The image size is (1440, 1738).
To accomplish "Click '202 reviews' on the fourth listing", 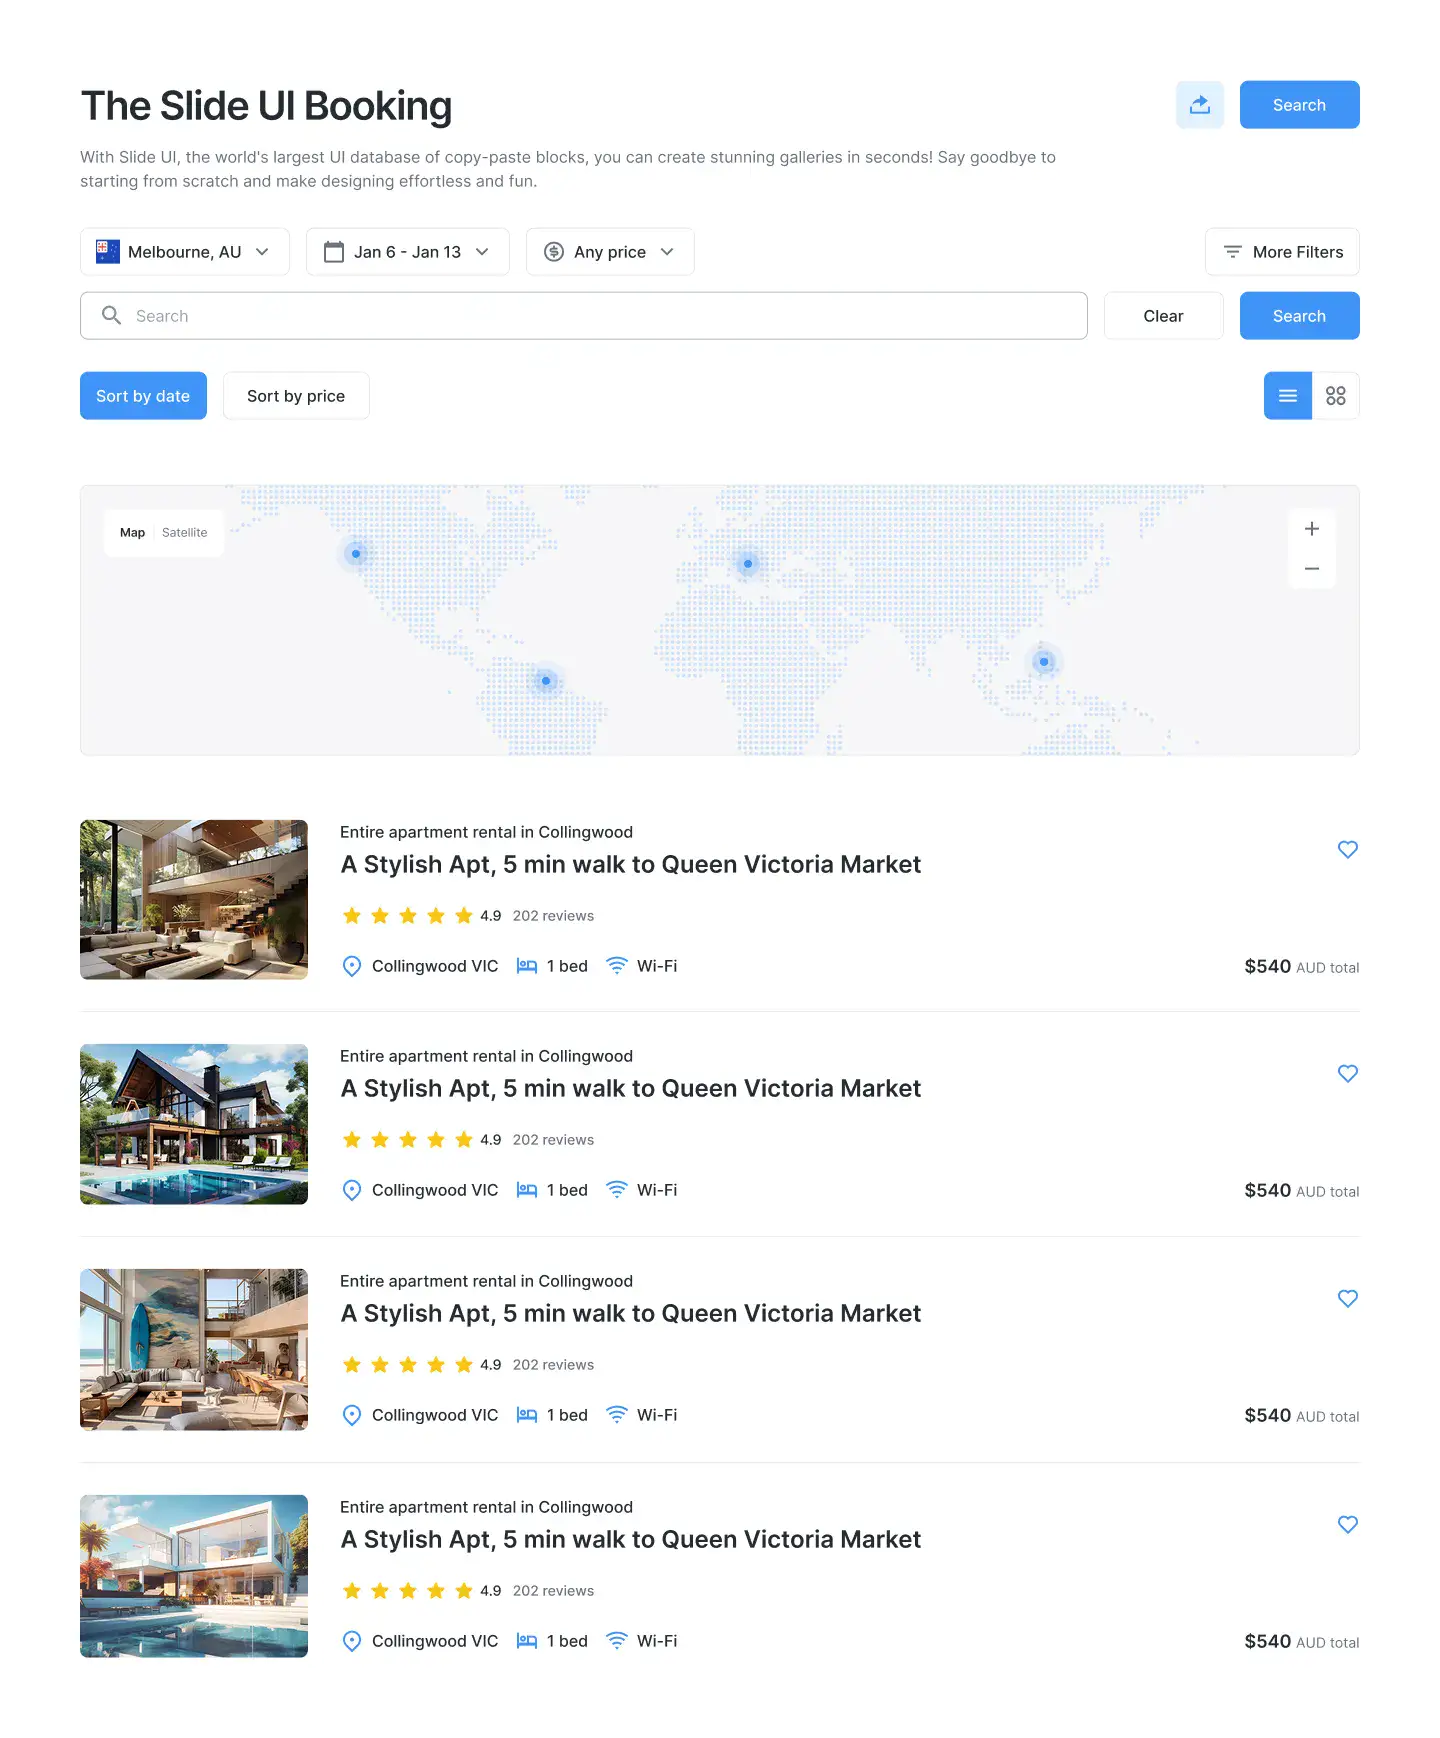I will pyautogui.click(x=553, y=1591).
